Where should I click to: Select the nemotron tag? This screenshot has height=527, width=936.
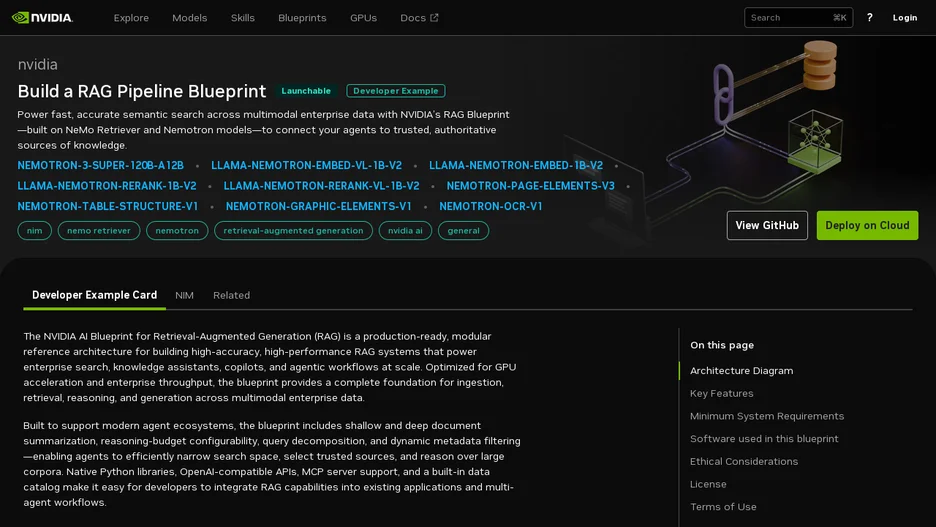pyautogui.click(x=177, y=230)
